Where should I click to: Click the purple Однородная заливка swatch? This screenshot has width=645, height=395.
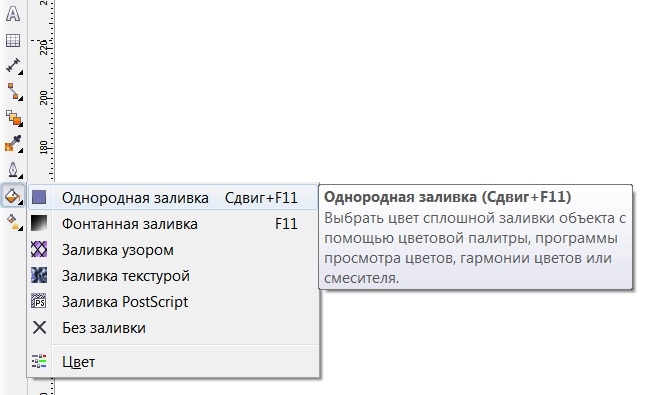click(x=39, y=198)
